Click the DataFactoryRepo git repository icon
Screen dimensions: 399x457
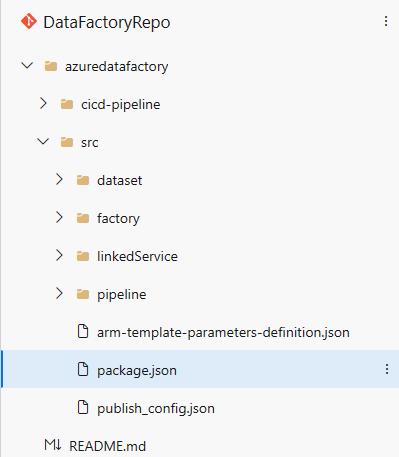click(29, 21)
